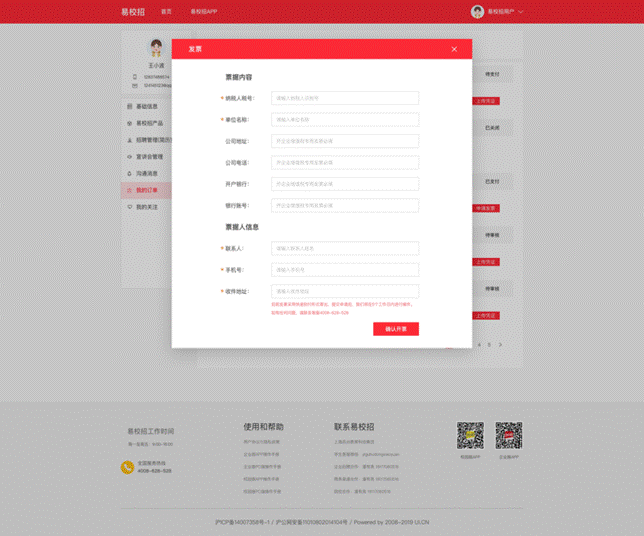The height and width of the screenshot is (536, 644).
Task: Click the 联系人 input field
Action: coord(345,248)
